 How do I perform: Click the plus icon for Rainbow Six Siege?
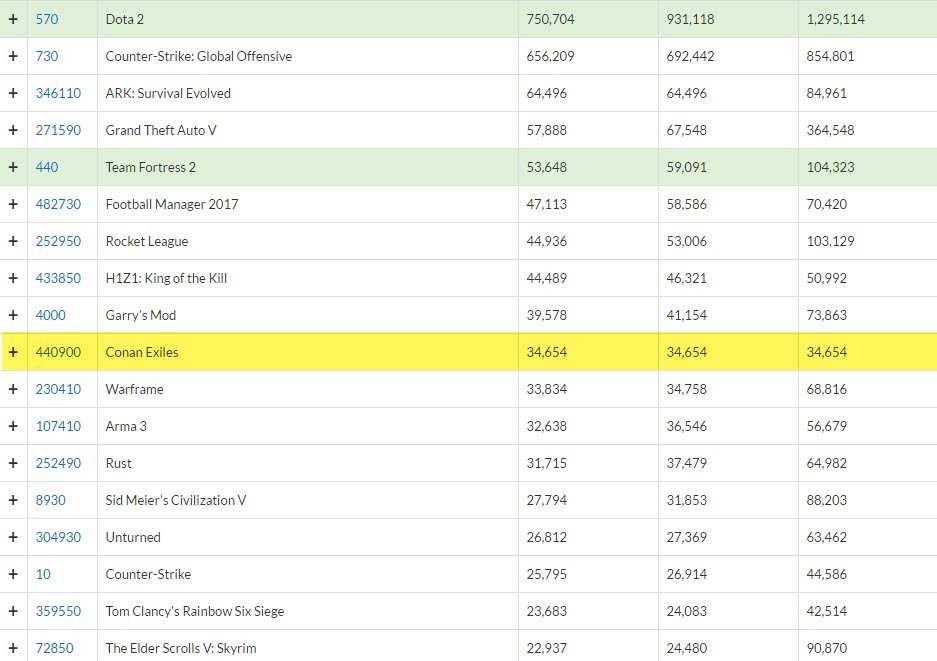point(13,611)
